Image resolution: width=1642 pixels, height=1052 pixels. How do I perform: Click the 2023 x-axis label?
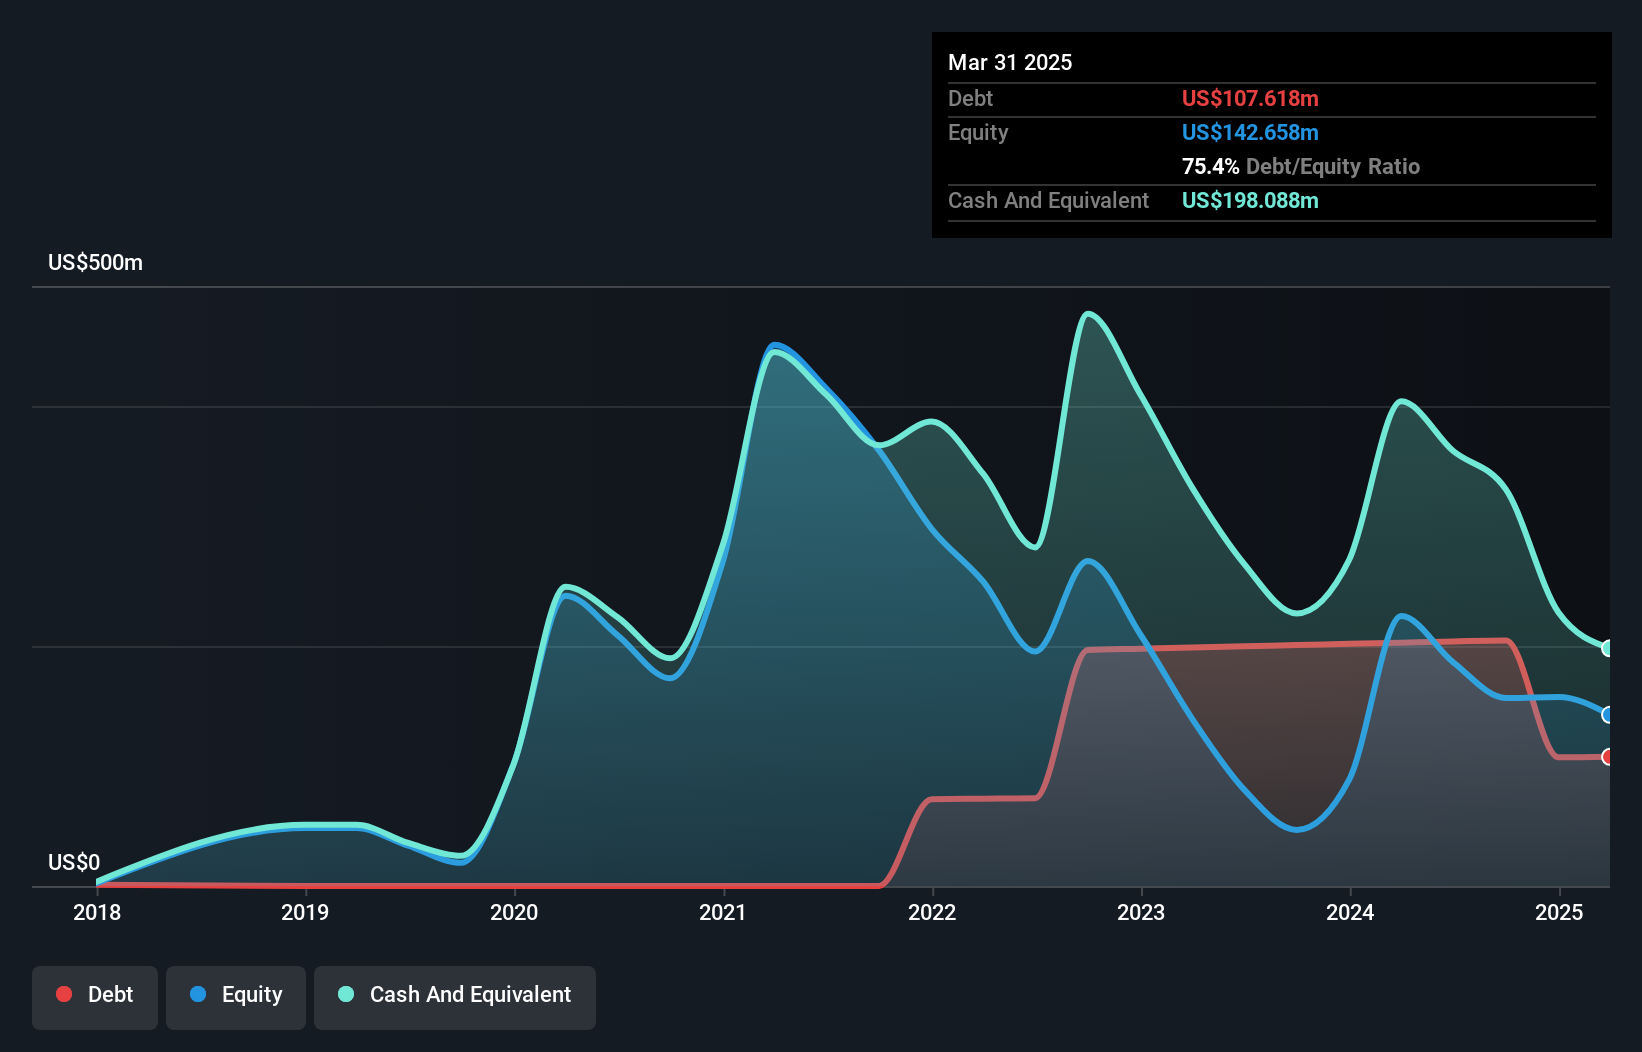[1141, 912]
